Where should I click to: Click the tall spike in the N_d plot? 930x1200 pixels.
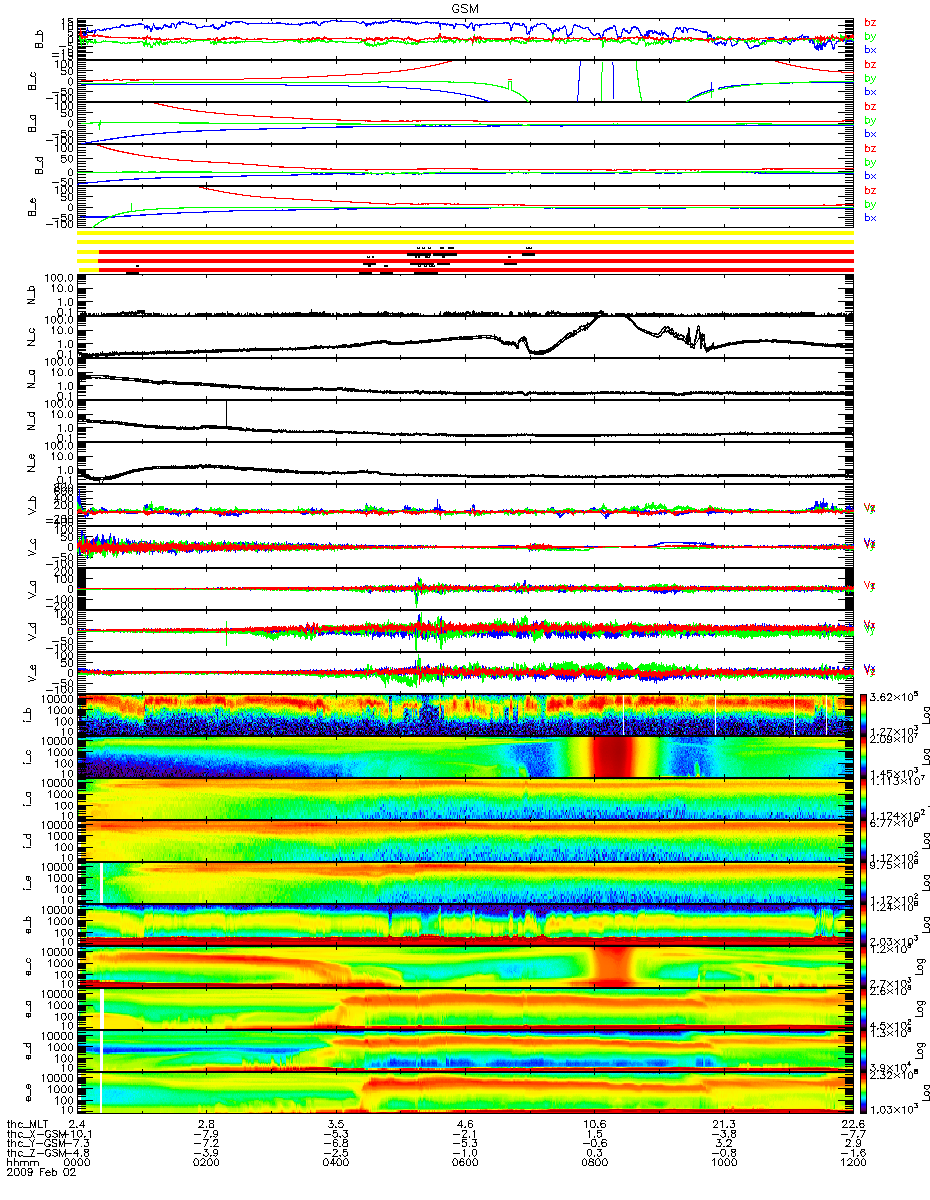227,412
